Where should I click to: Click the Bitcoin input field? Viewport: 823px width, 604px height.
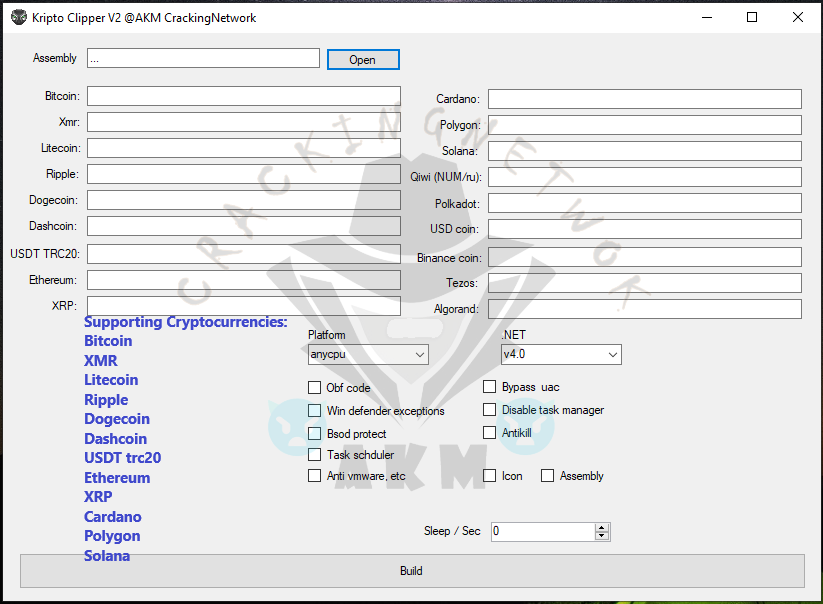pyautogui.click(x=243, y=96)
